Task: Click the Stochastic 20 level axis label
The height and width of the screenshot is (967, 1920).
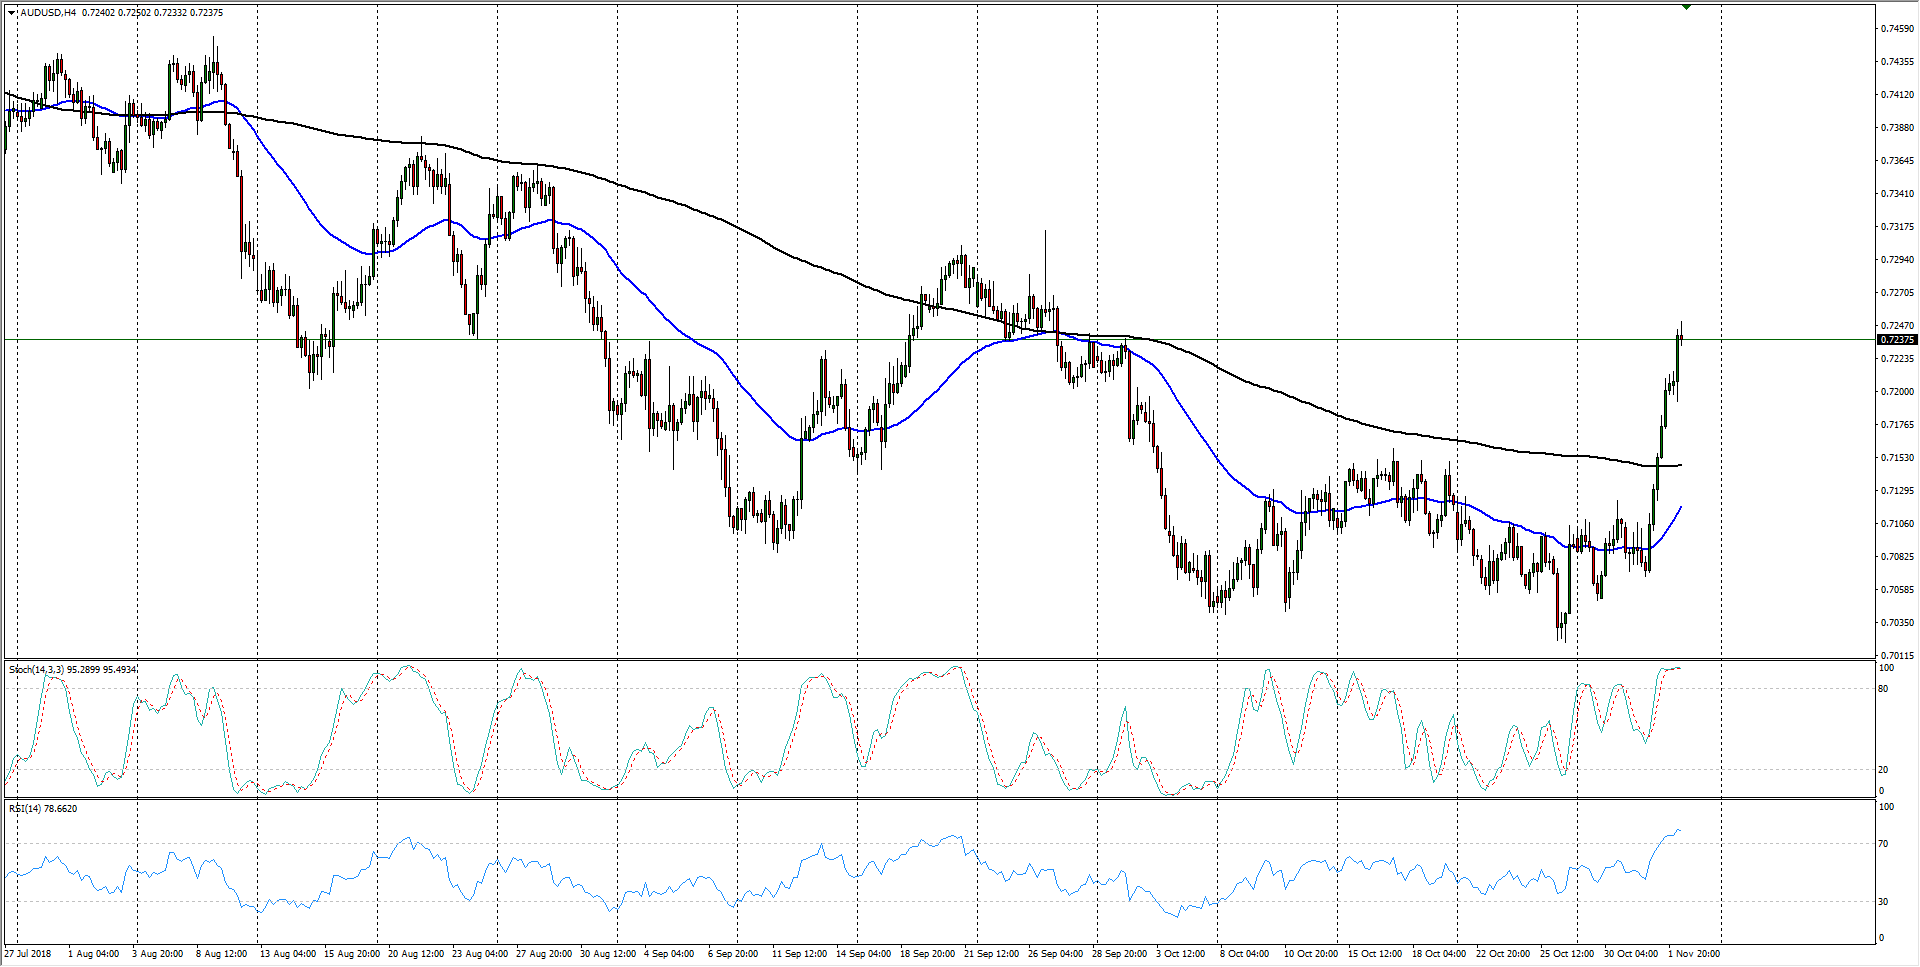Action: [x=1883, y=770]
